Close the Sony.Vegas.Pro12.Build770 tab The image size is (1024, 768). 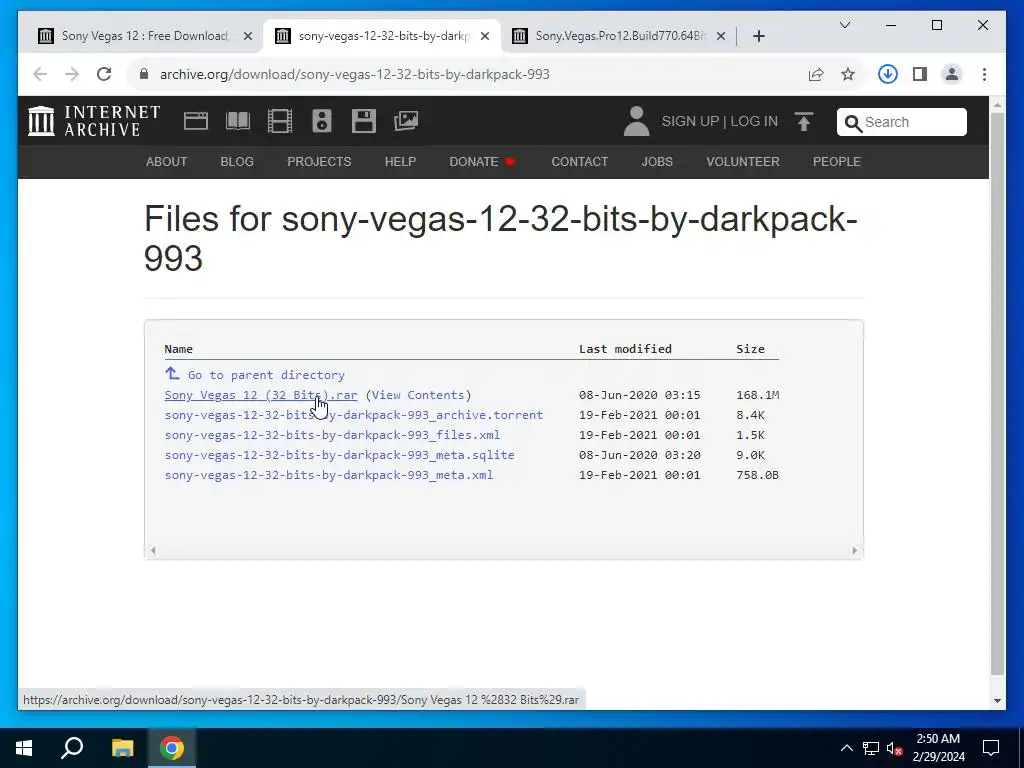[721, 37]
